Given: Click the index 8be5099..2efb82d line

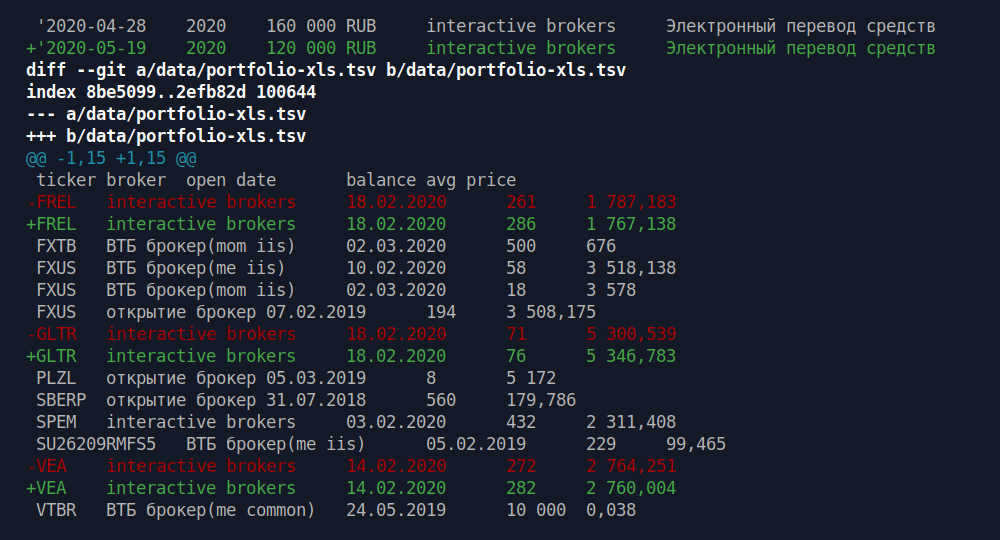Looking at the screenshot, I should [171, 92].
